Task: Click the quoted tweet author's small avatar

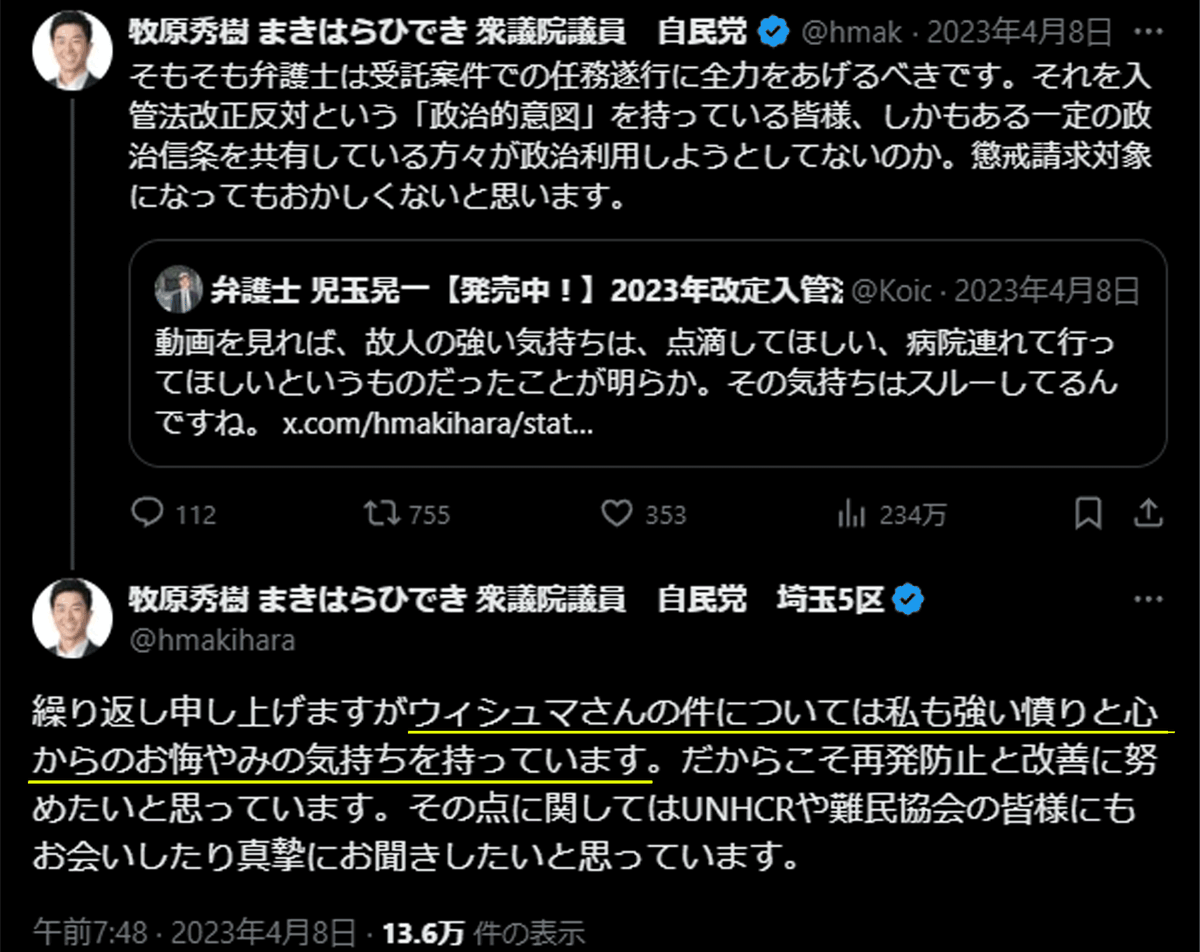Action: (x=179, y=290)
